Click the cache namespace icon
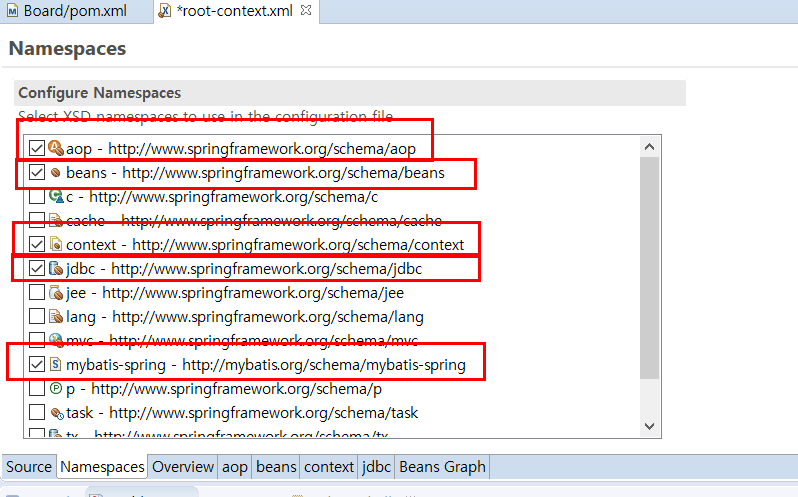This screenshot has width=798, height=497. 55,220
